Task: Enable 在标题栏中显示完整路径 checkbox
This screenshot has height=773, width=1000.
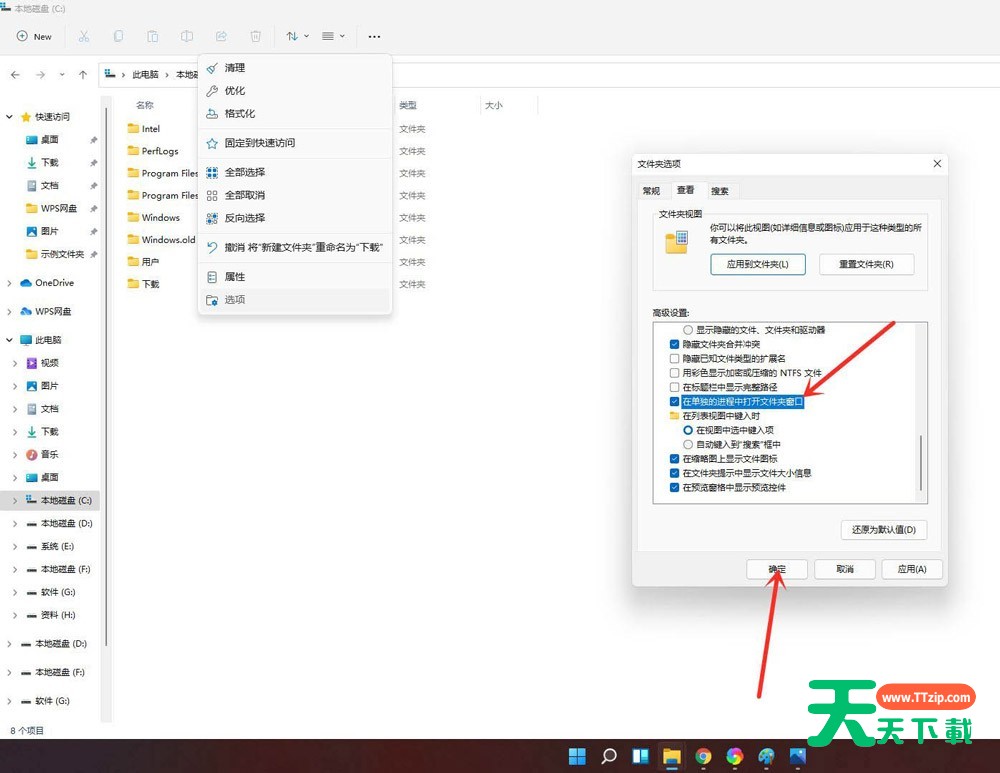Action: 674,387
